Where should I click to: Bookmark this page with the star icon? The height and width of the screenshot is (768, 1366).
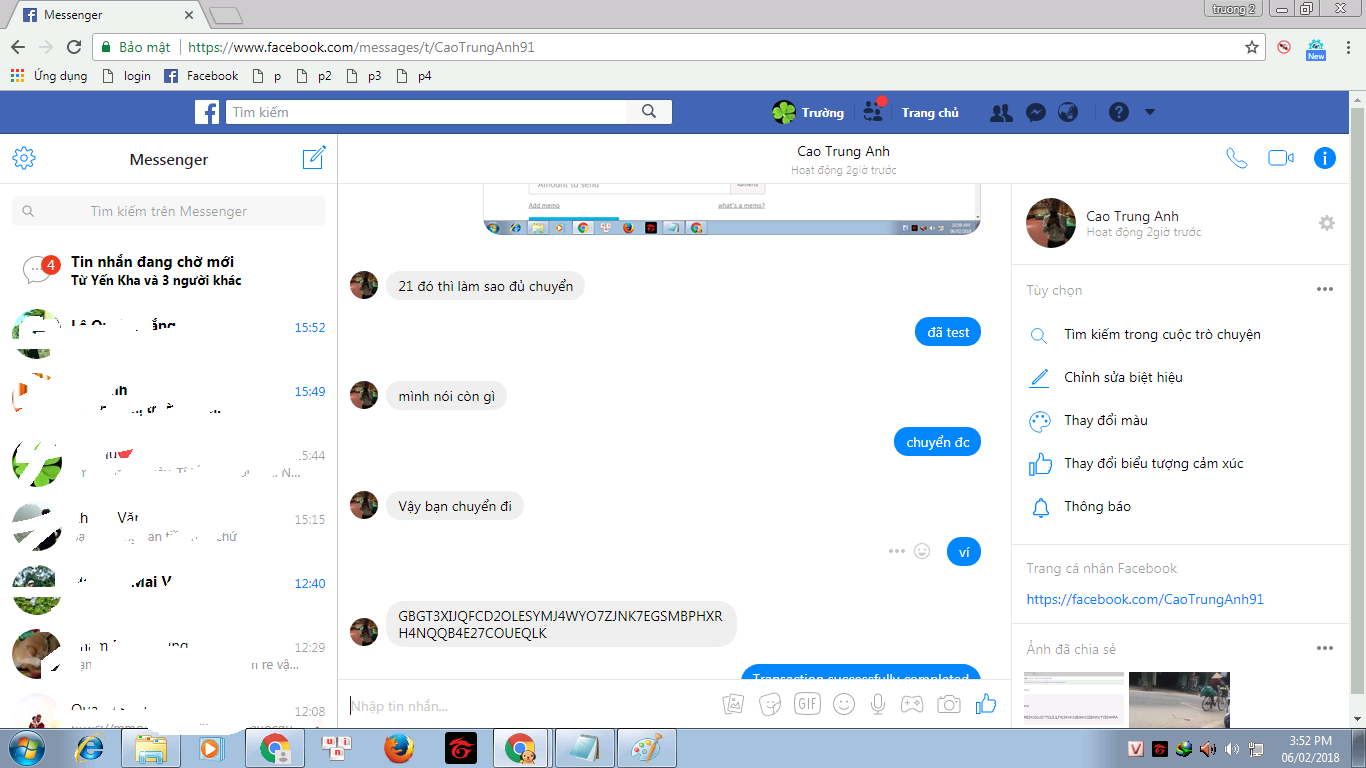(x=1251, y=47)
